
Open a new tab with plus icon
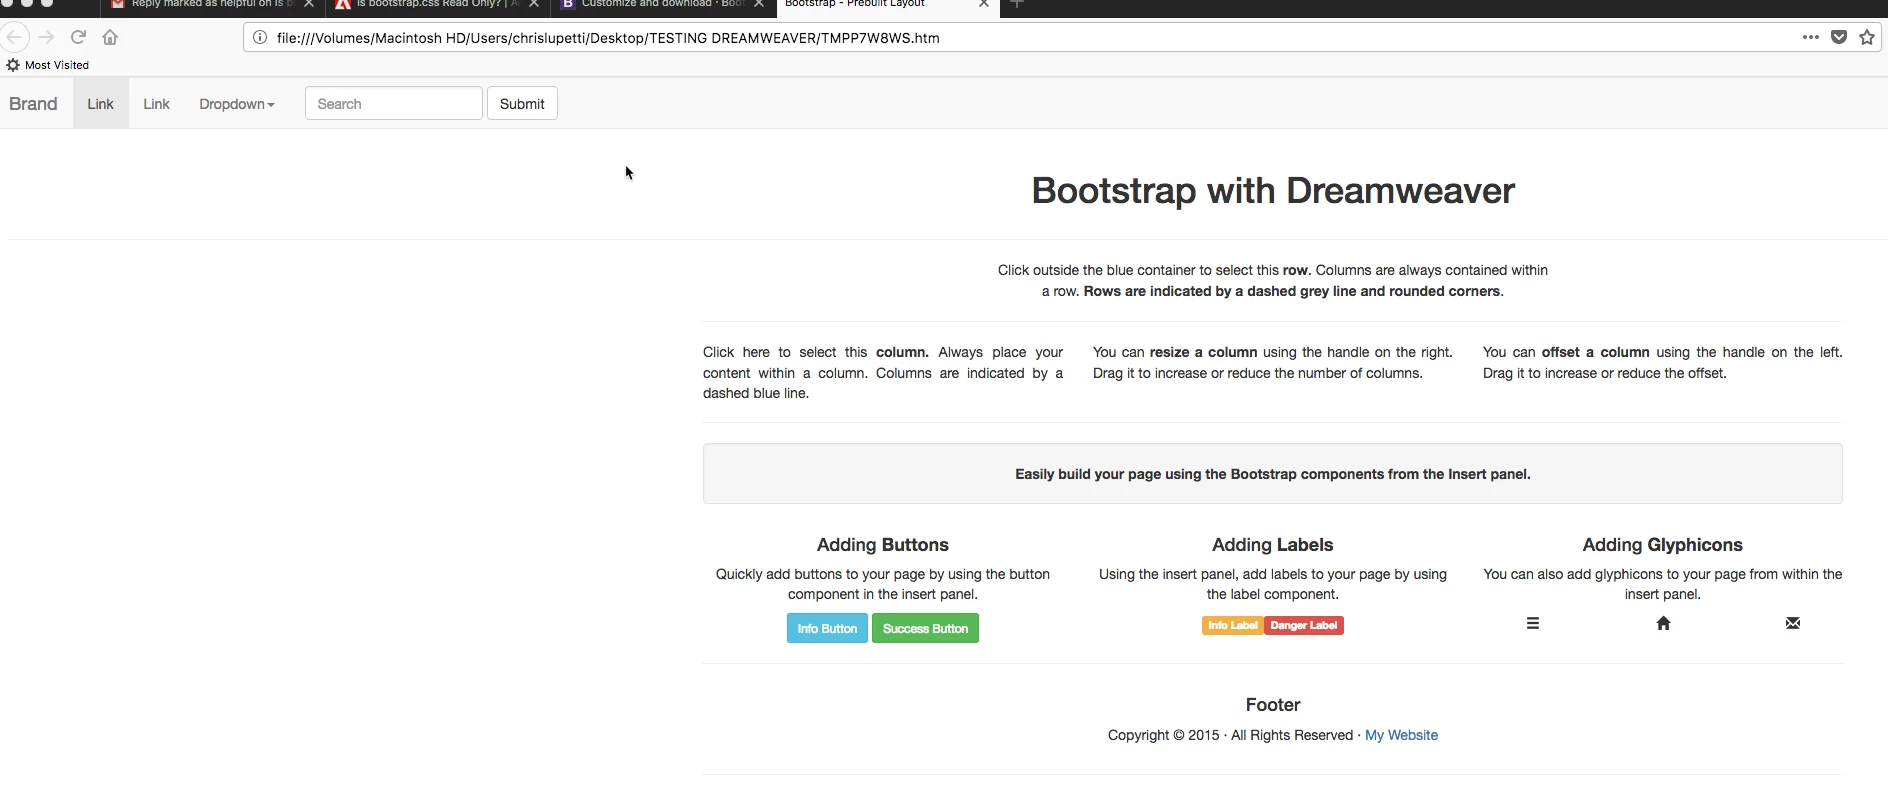[1017, 4]
